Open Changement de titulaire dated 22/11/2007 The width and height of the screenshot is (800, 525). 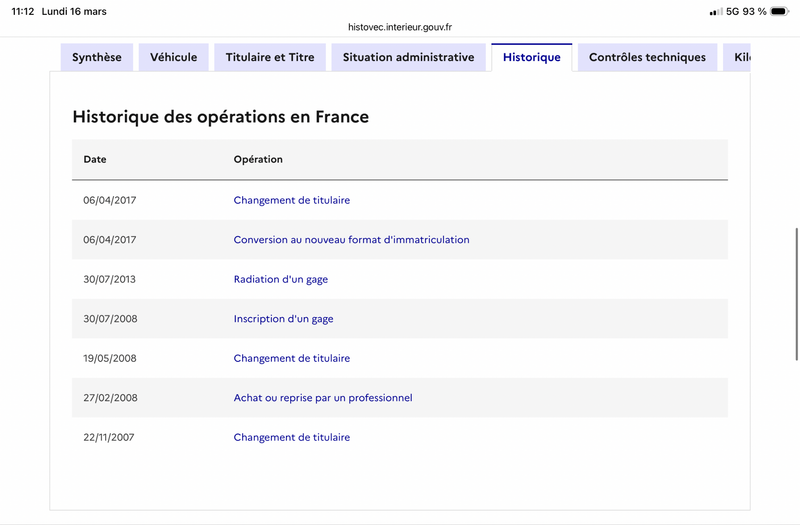[292, 437]
